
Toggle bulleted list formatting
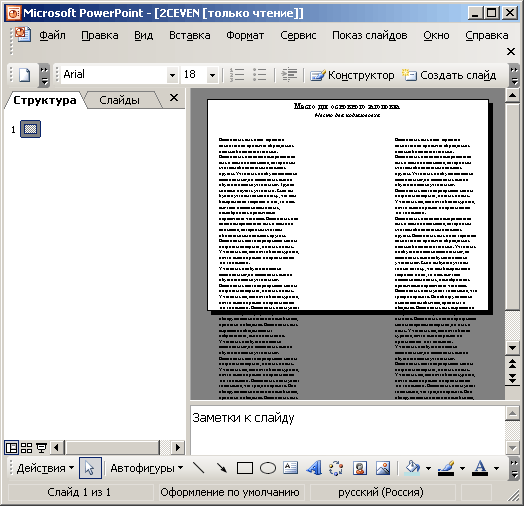click(259, 75)
